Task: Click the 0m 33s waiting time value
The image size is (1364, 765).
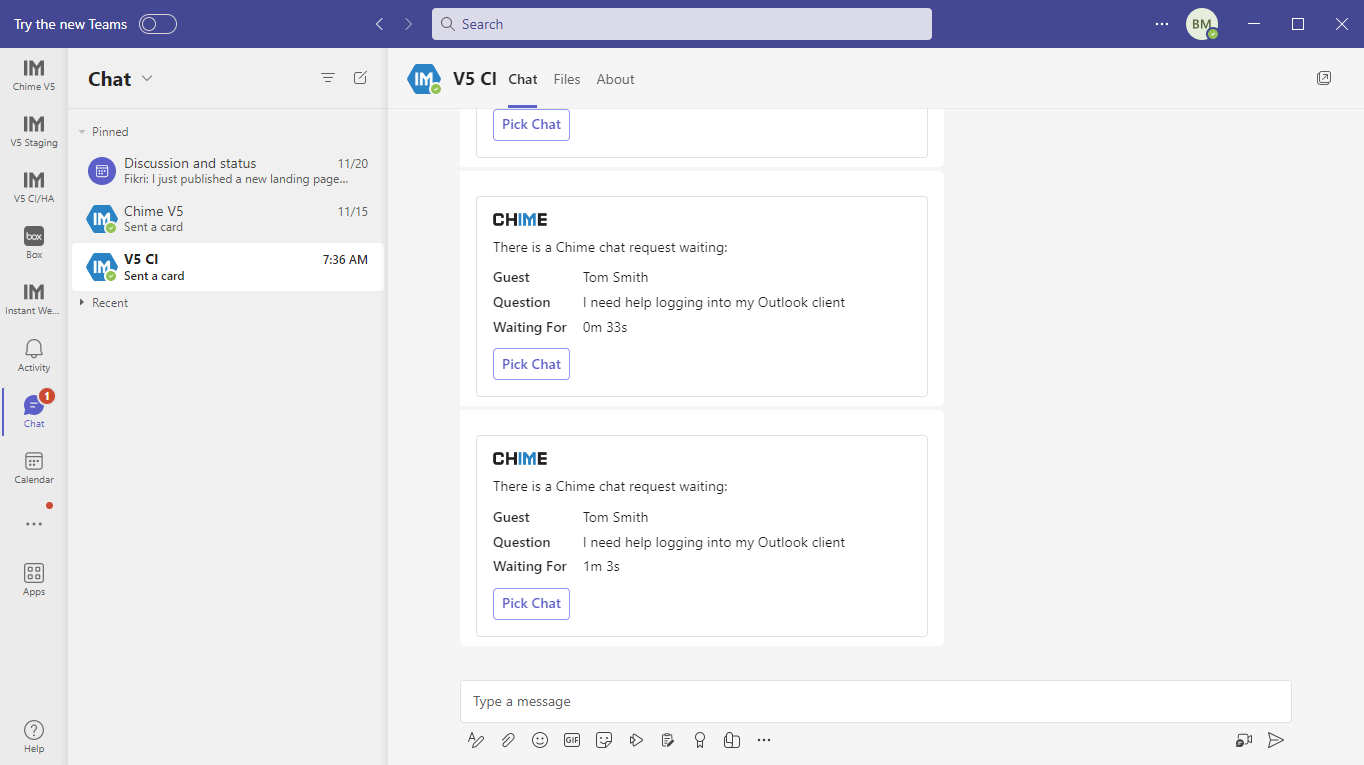Action: click(605, 327)
